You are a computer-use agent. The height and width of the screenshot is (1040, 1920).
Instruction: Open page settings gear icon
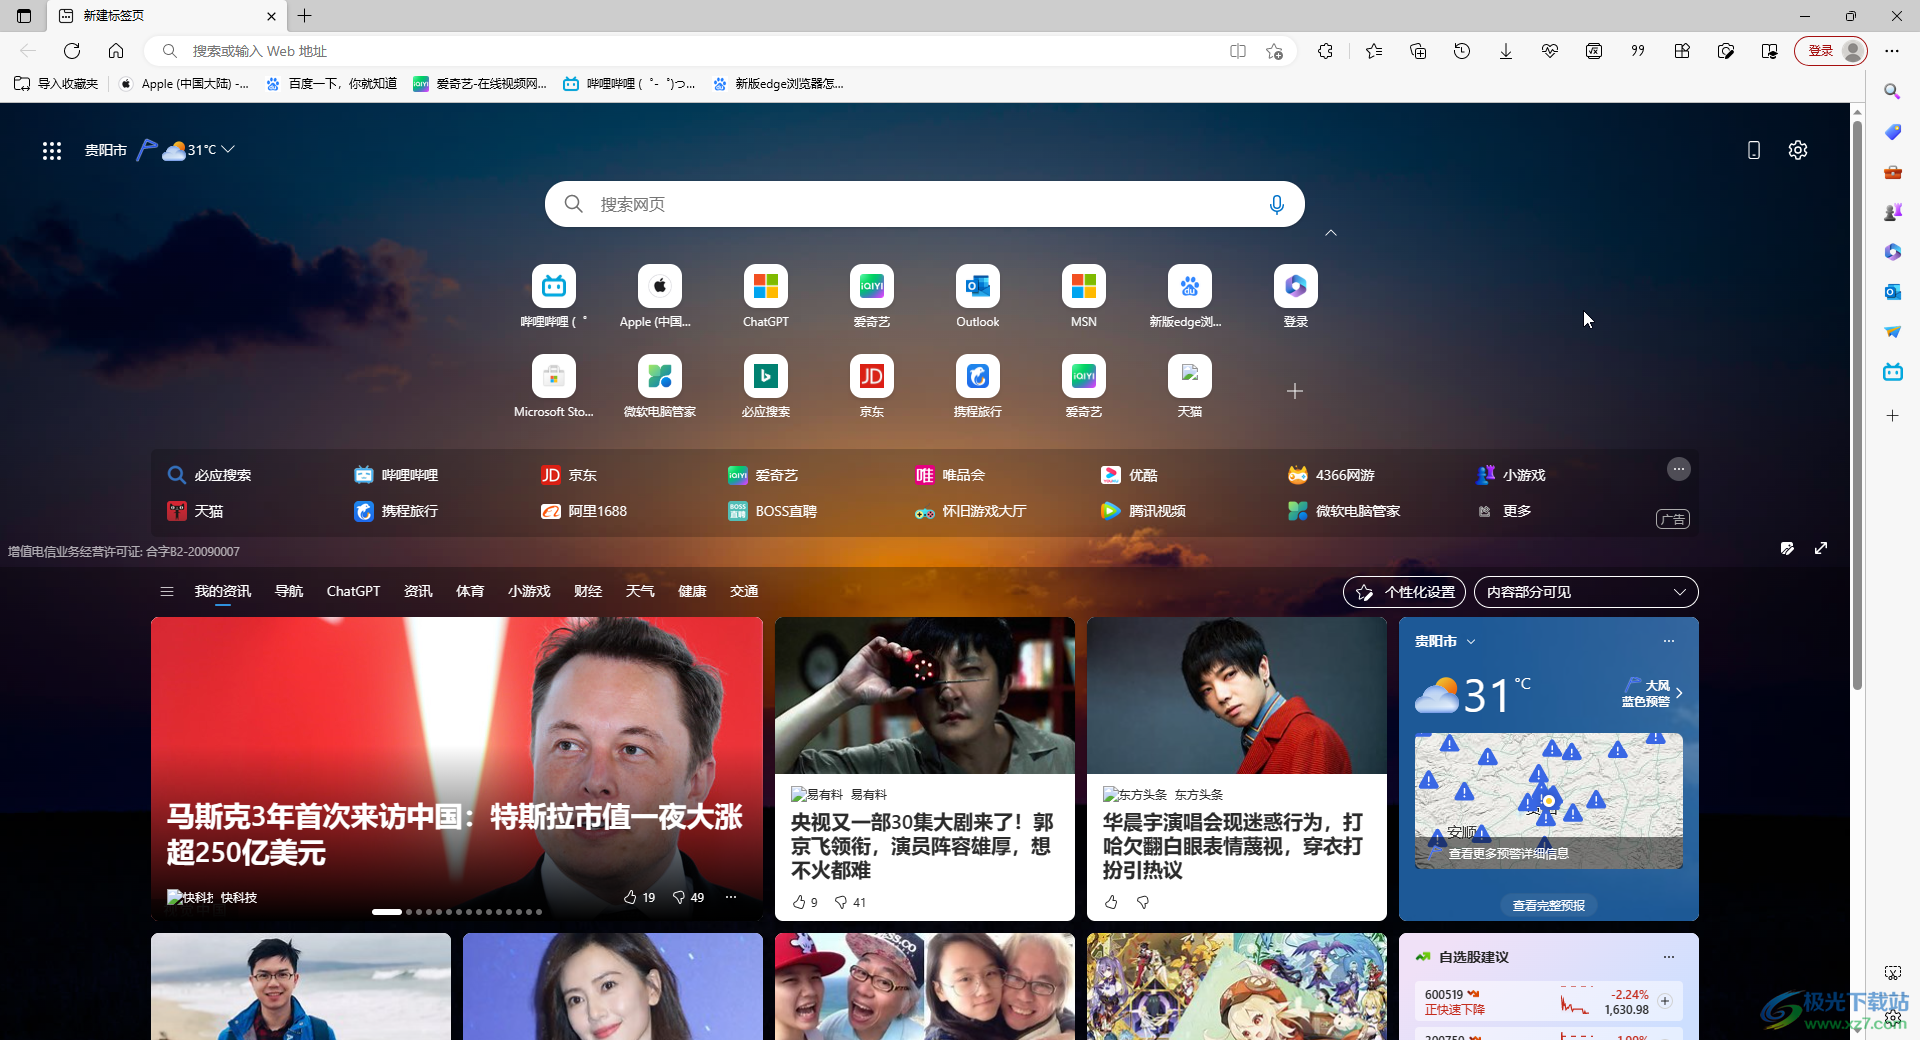coord(1798,150)
